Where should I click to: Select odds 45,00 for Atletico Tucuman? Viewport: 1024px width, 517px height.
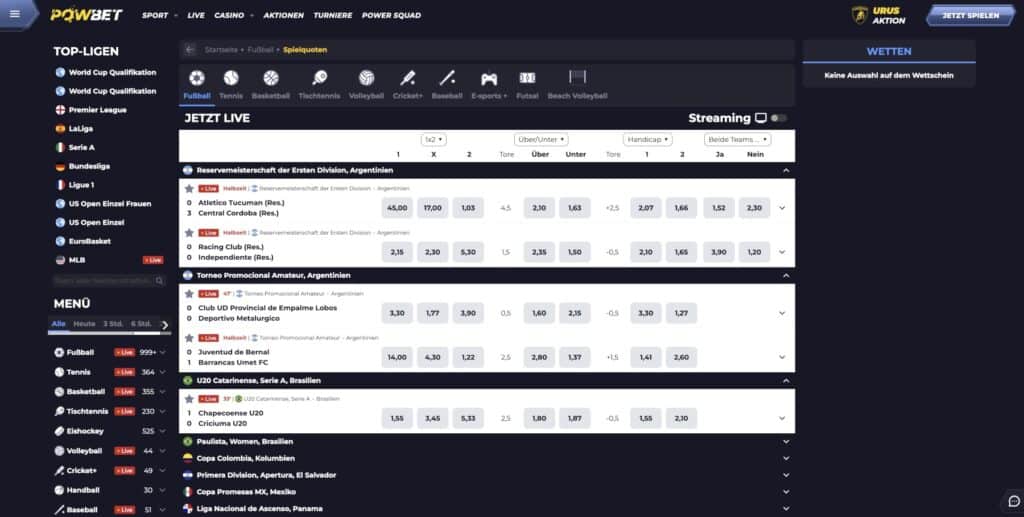pos(397,208)
